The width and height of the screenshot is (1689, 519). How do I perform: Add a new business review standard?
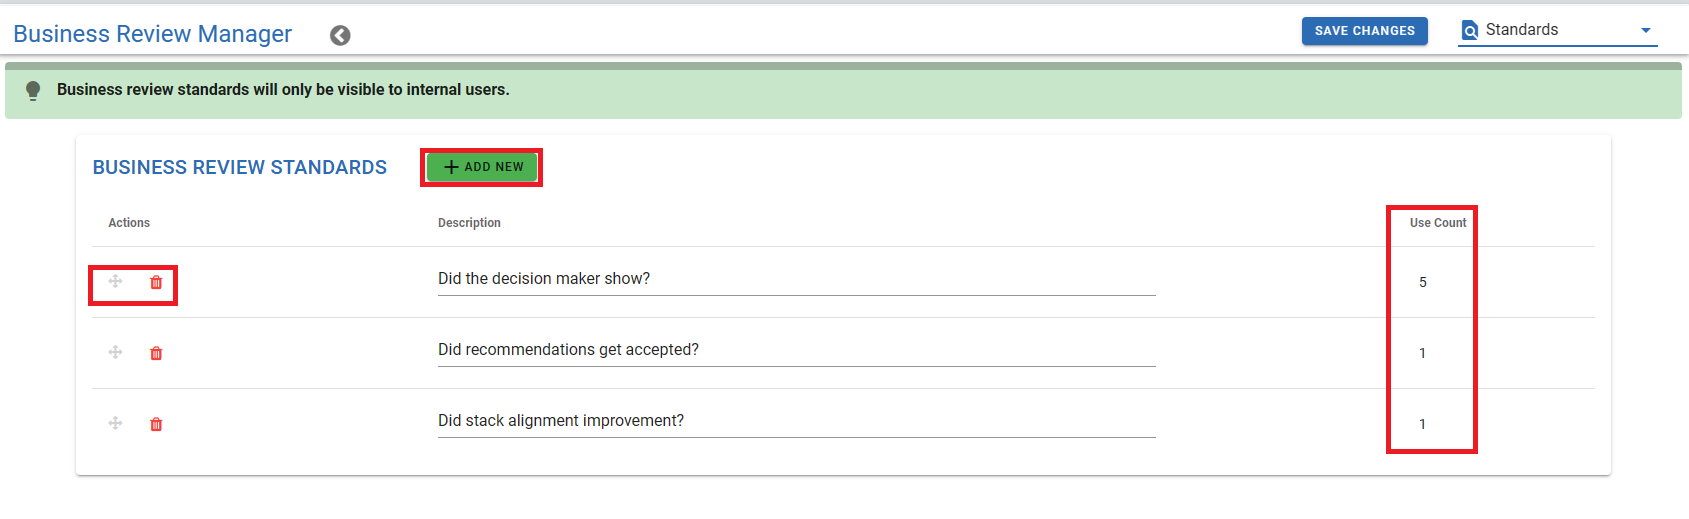point(482,167)
